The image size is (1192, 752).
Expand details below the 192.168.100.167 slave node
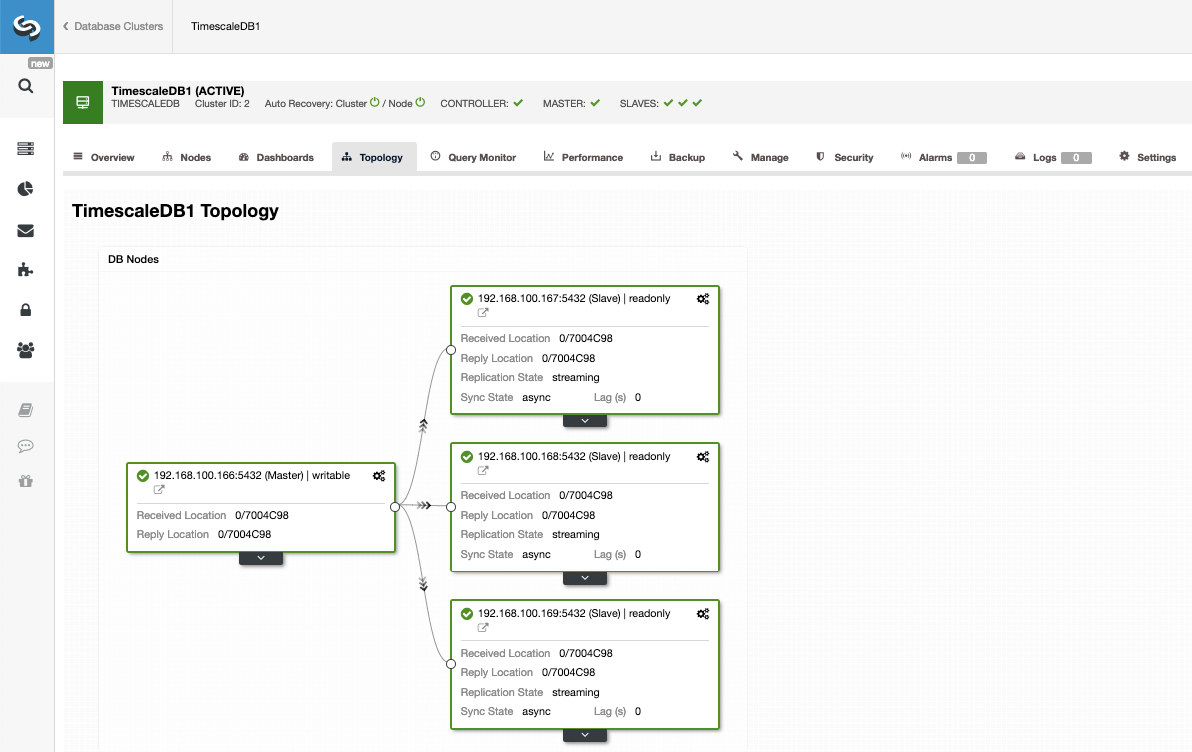tap(585, 420)
